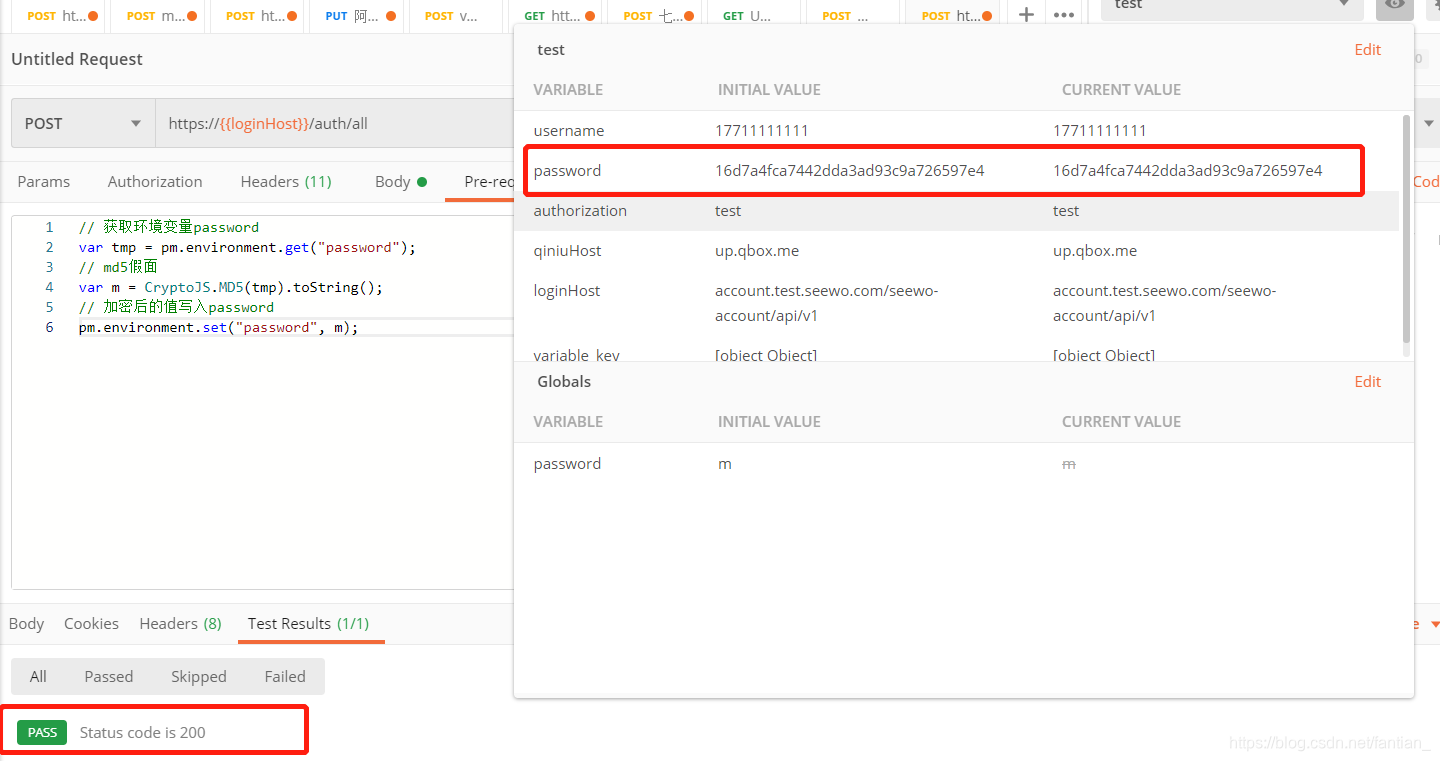The image size is (1440, 761).
Task: Switch to the Authorization tab
Action: (x=155, y=182)
